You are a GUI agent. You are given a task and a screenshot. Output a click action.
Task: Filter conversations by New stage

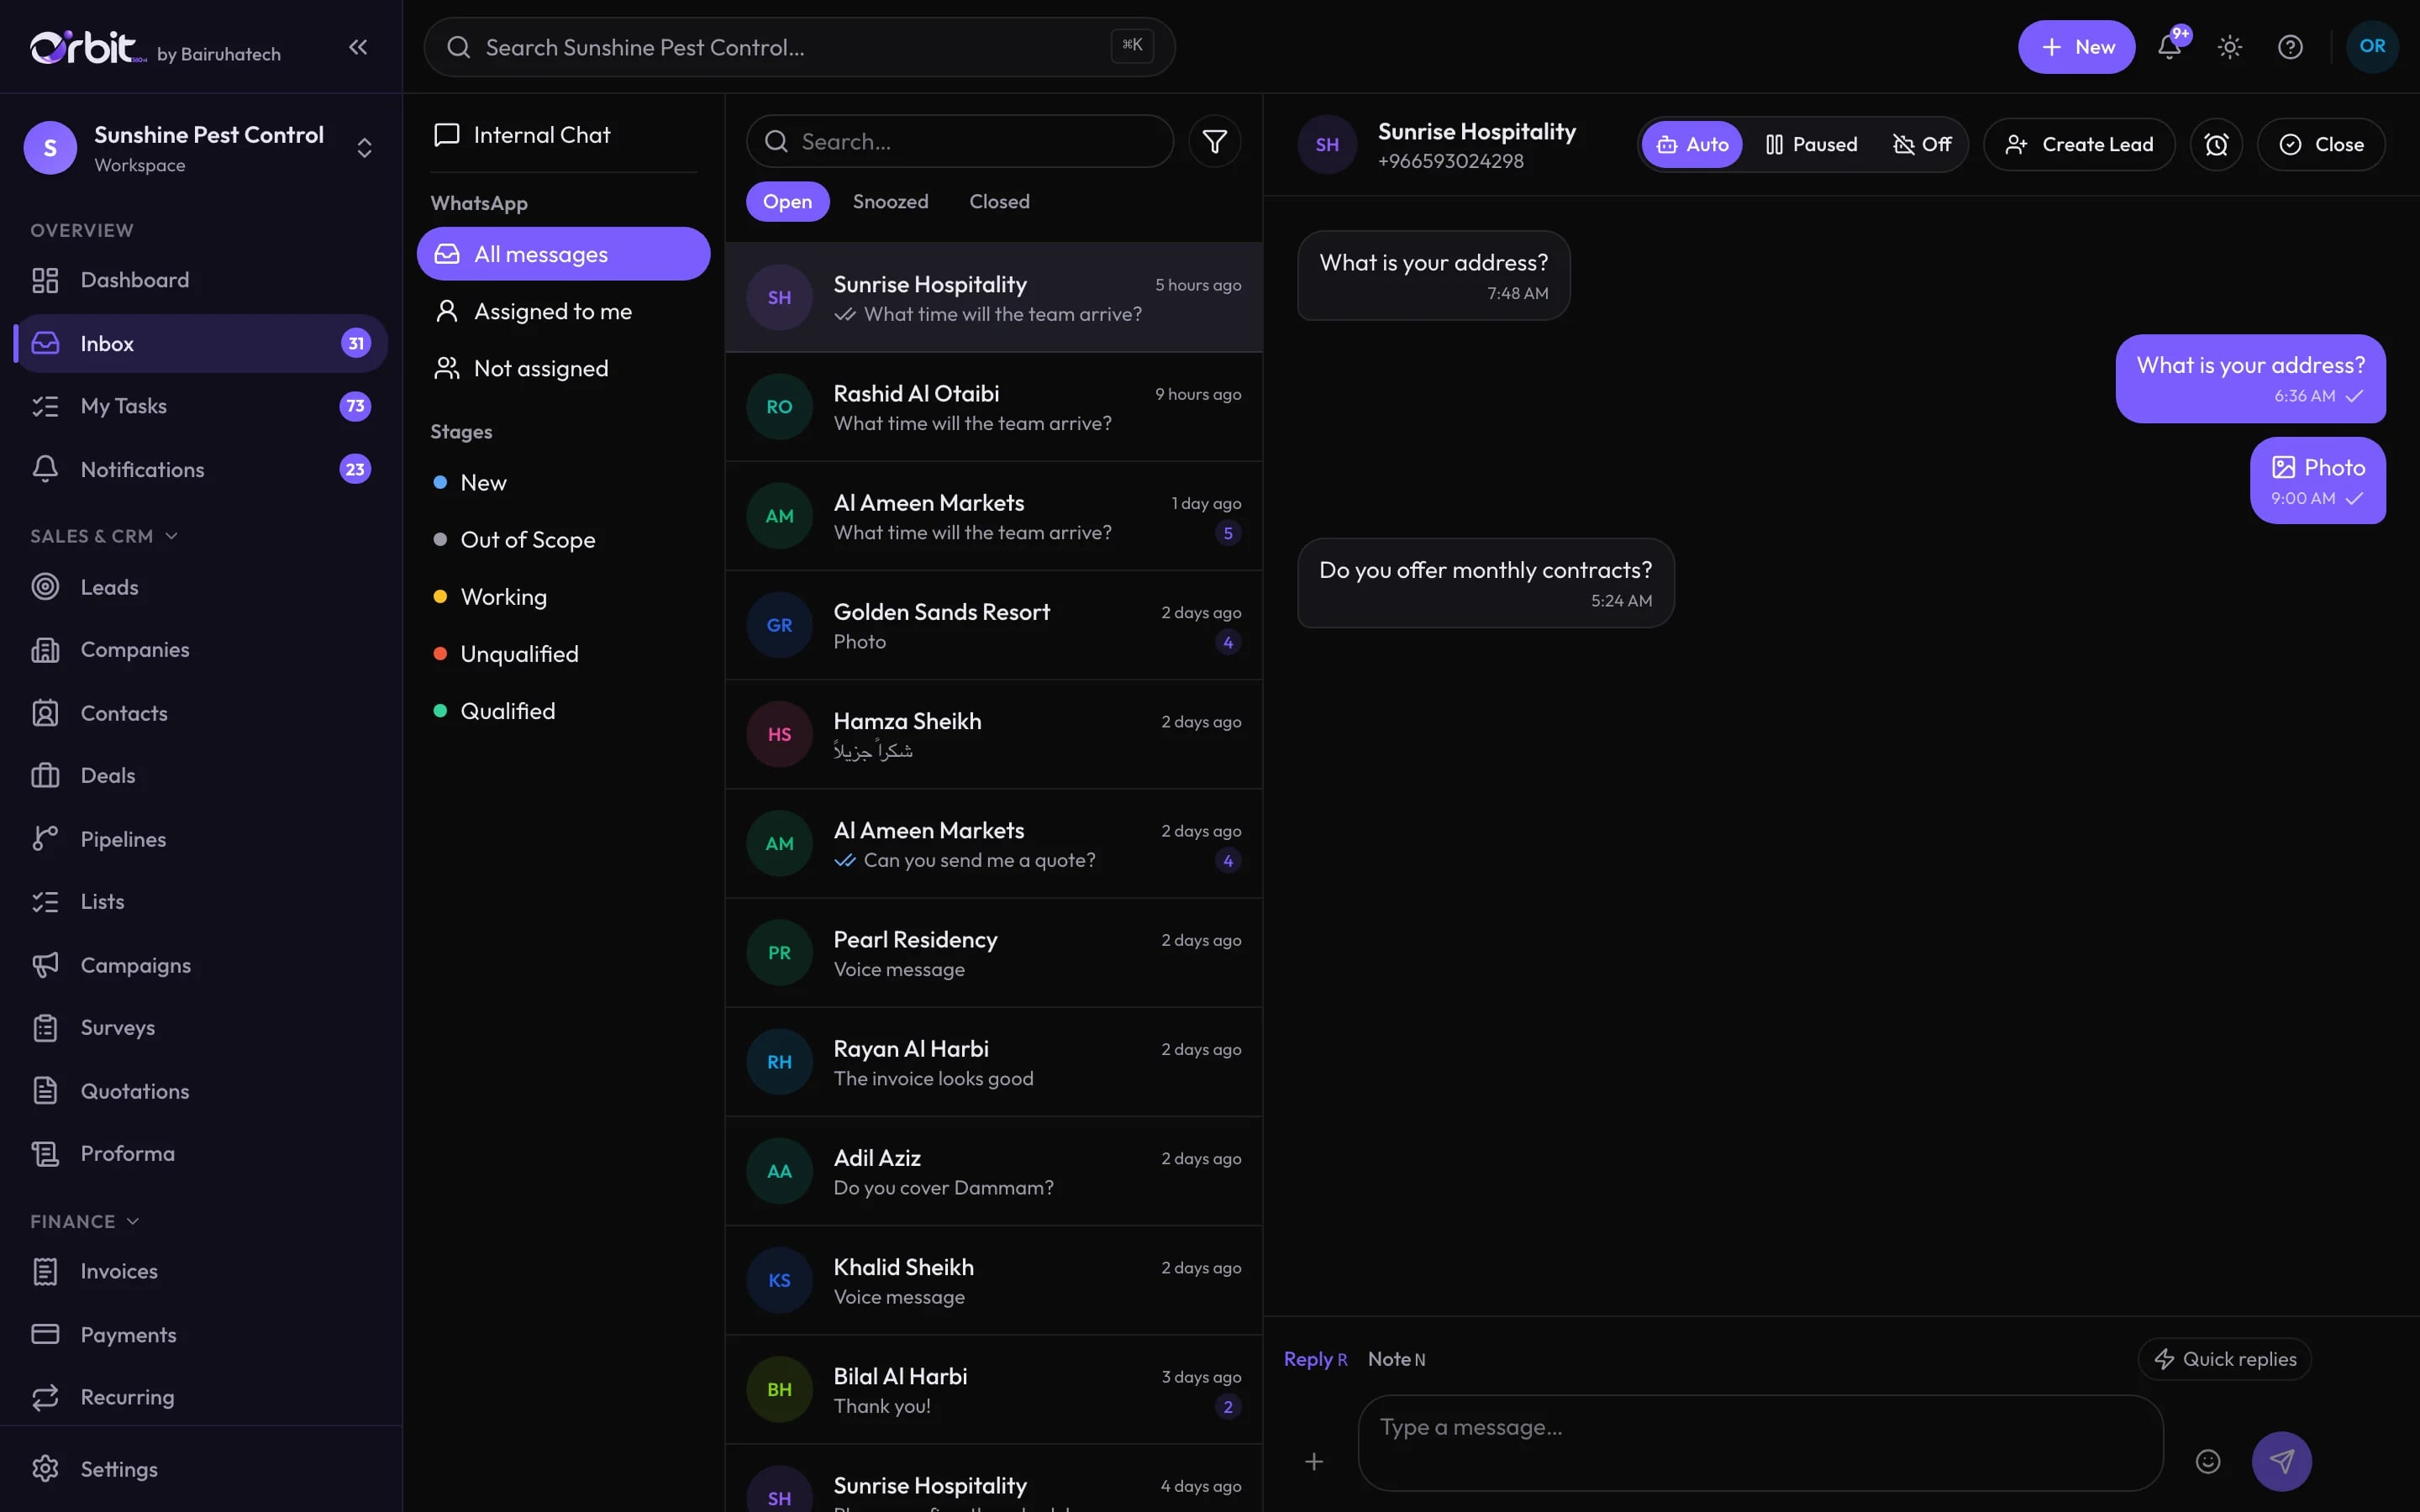[563, 483]
